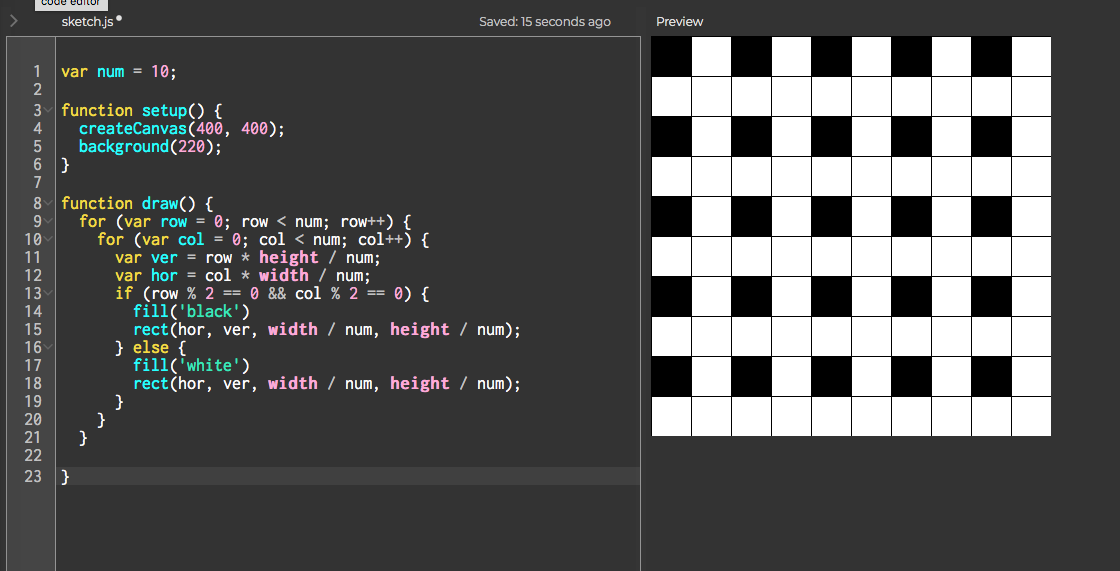The image size is (1120, 571).
Task: Collapse the draw function fold arrow on line 8
Action: click(x=48, y=203)
